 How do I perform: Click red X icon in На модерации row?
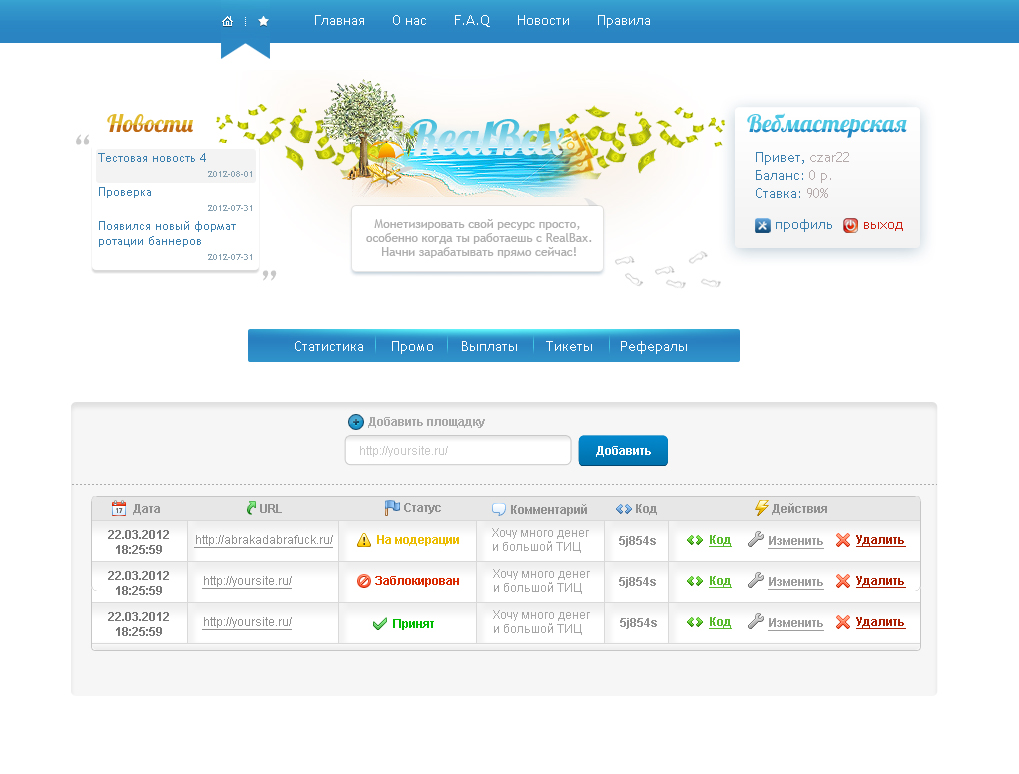click(843, 540)
